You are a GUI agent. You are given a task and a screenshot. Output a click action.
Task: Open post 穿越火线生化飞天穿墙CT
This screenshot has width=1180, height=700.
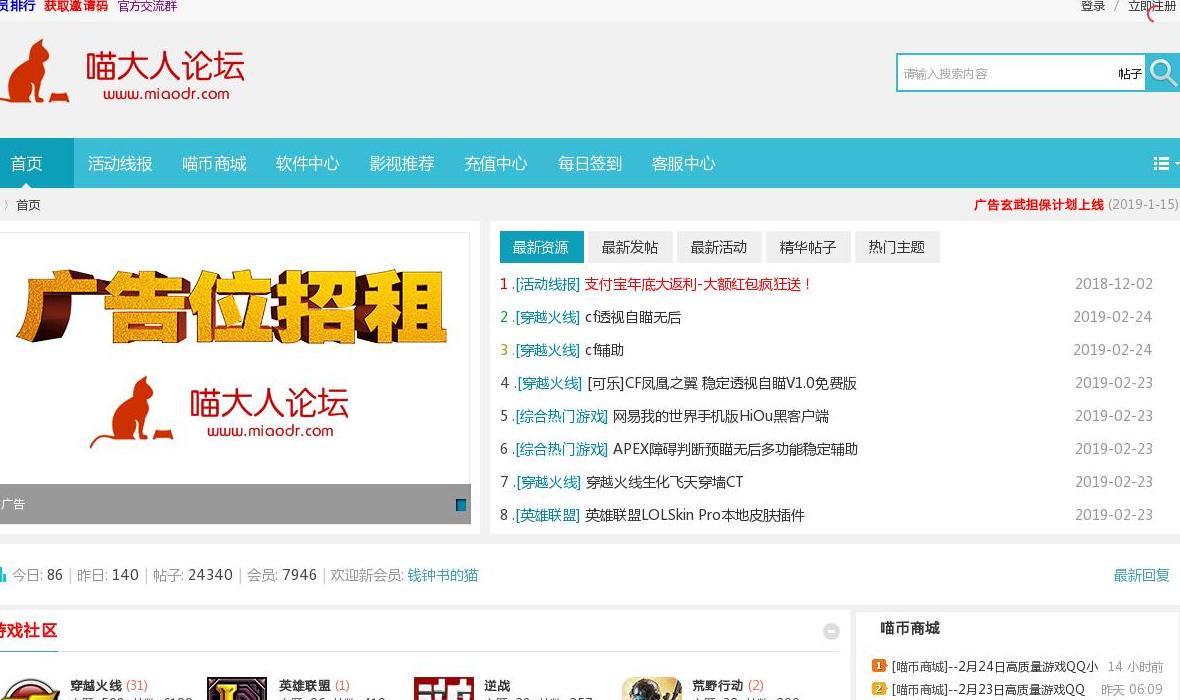[665, 482]
